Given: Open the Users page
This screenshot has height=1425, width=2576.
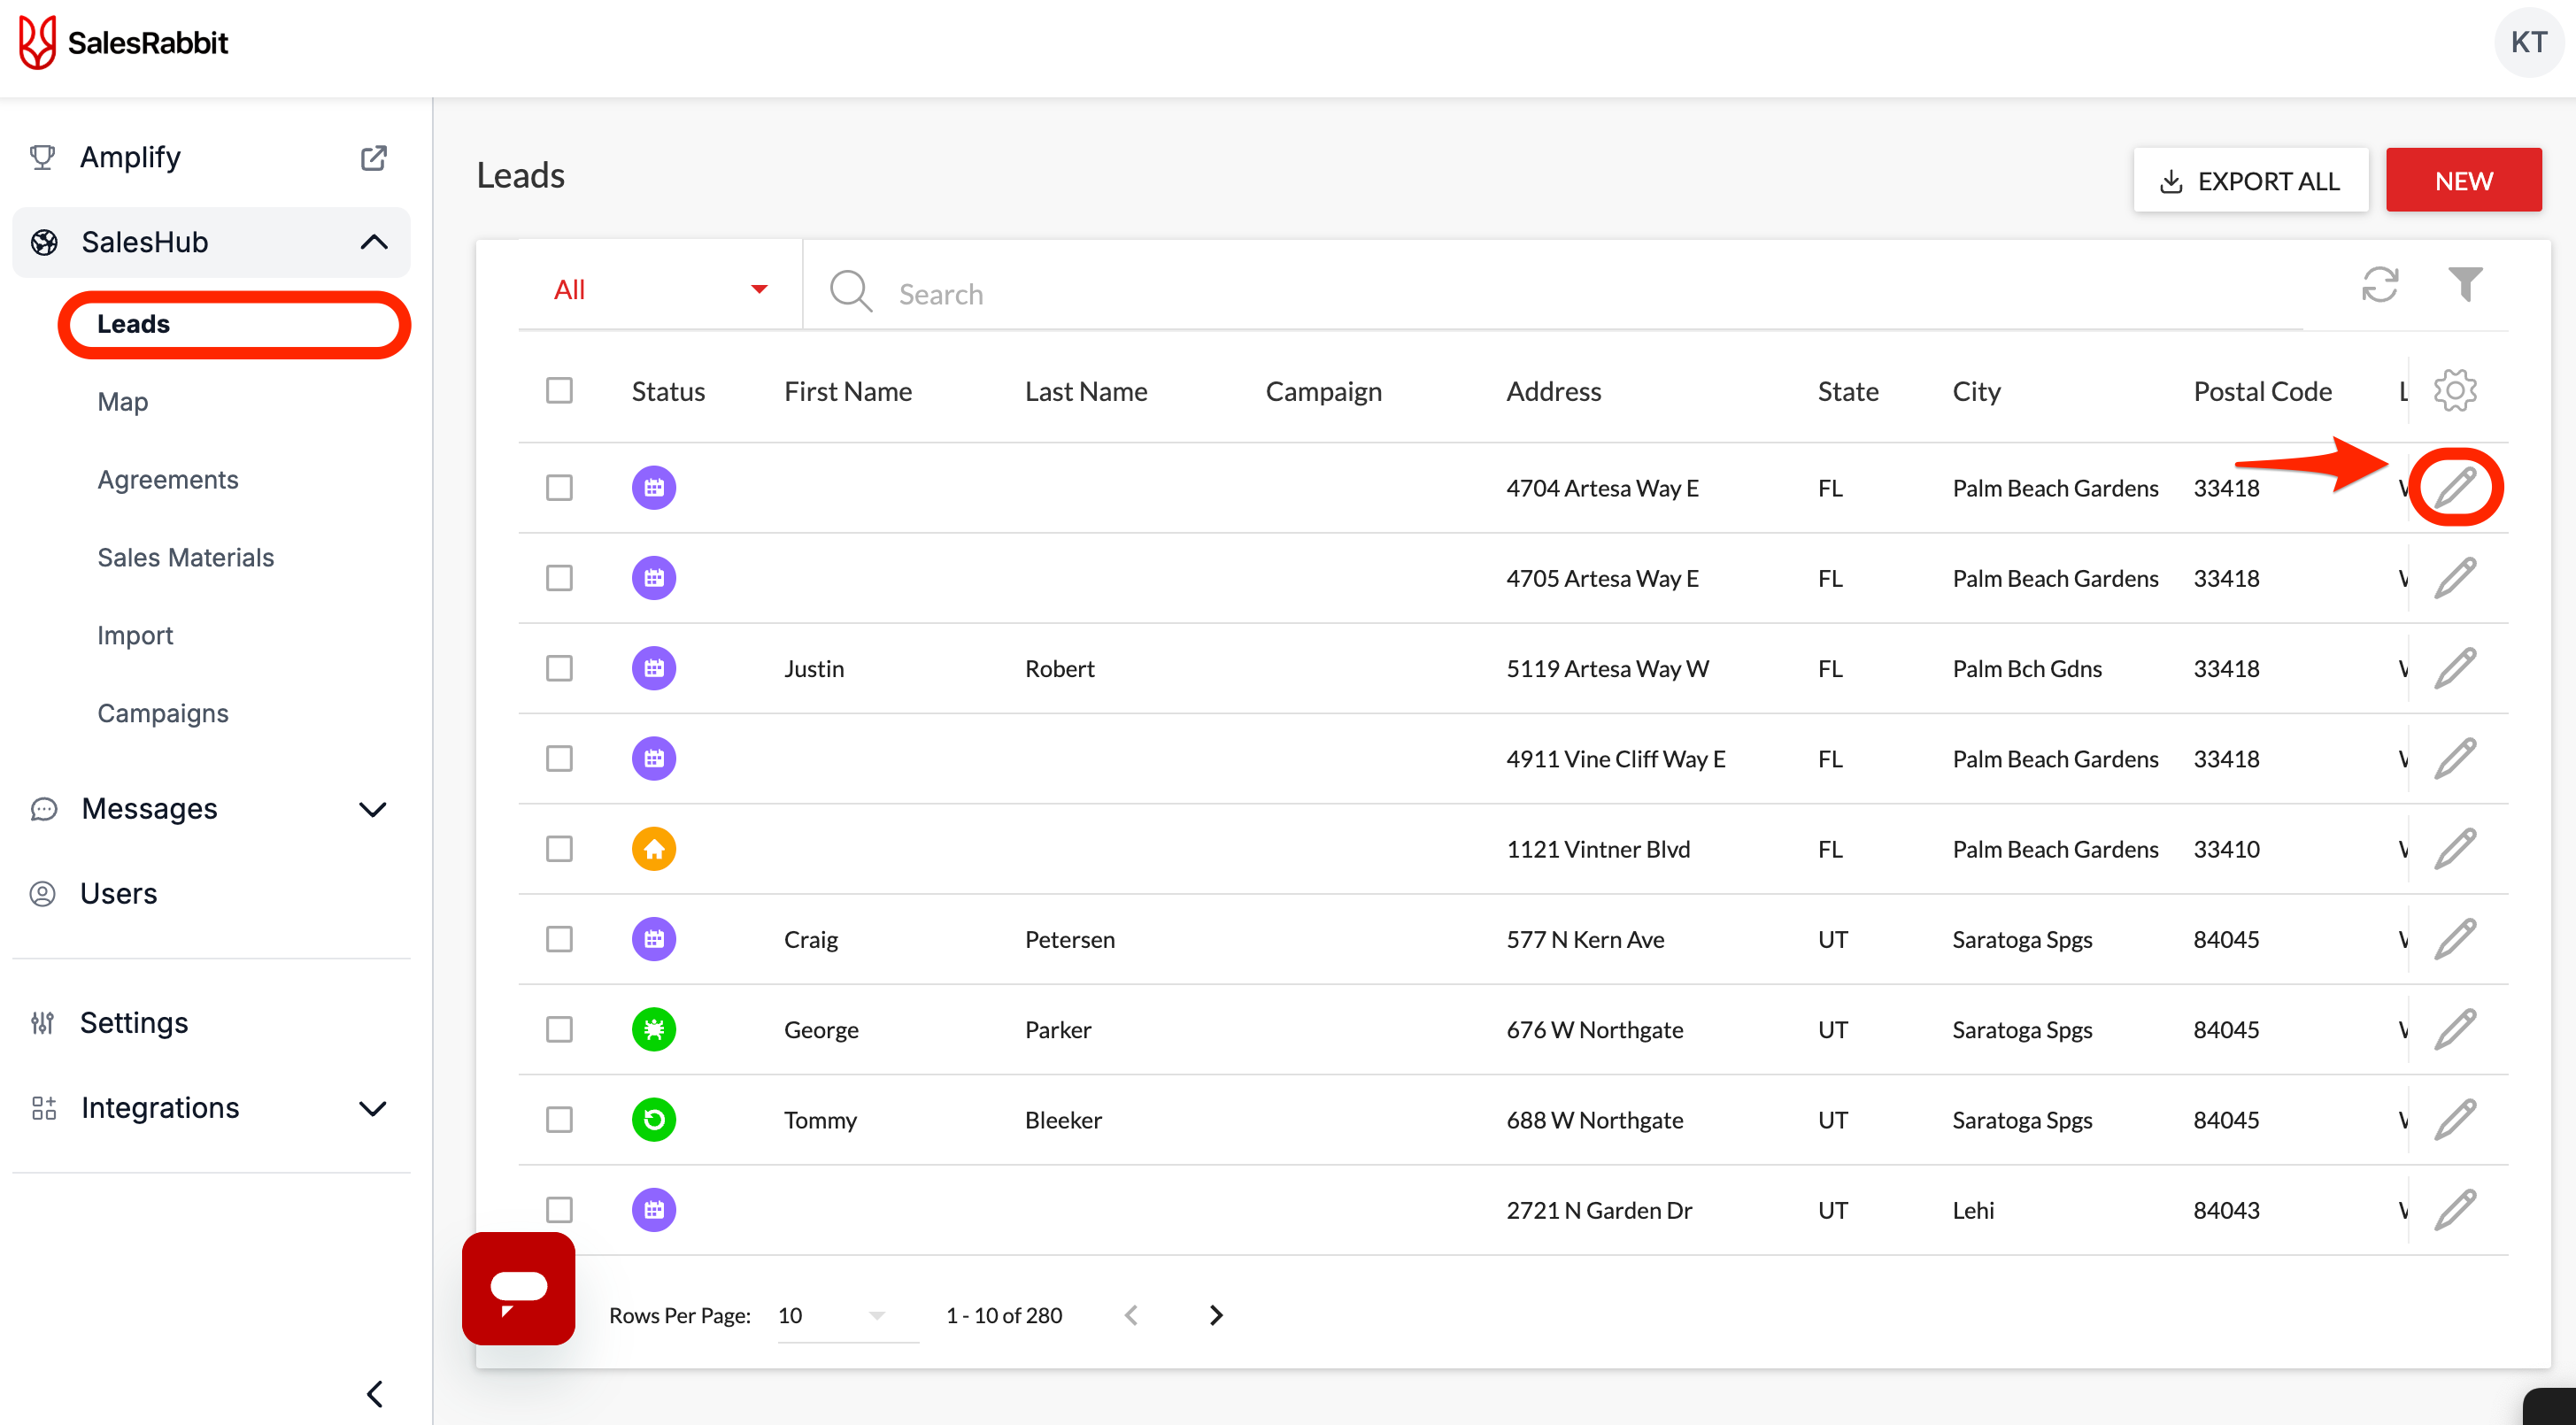Looking at the screenshot, I should (x=119, y=893).
